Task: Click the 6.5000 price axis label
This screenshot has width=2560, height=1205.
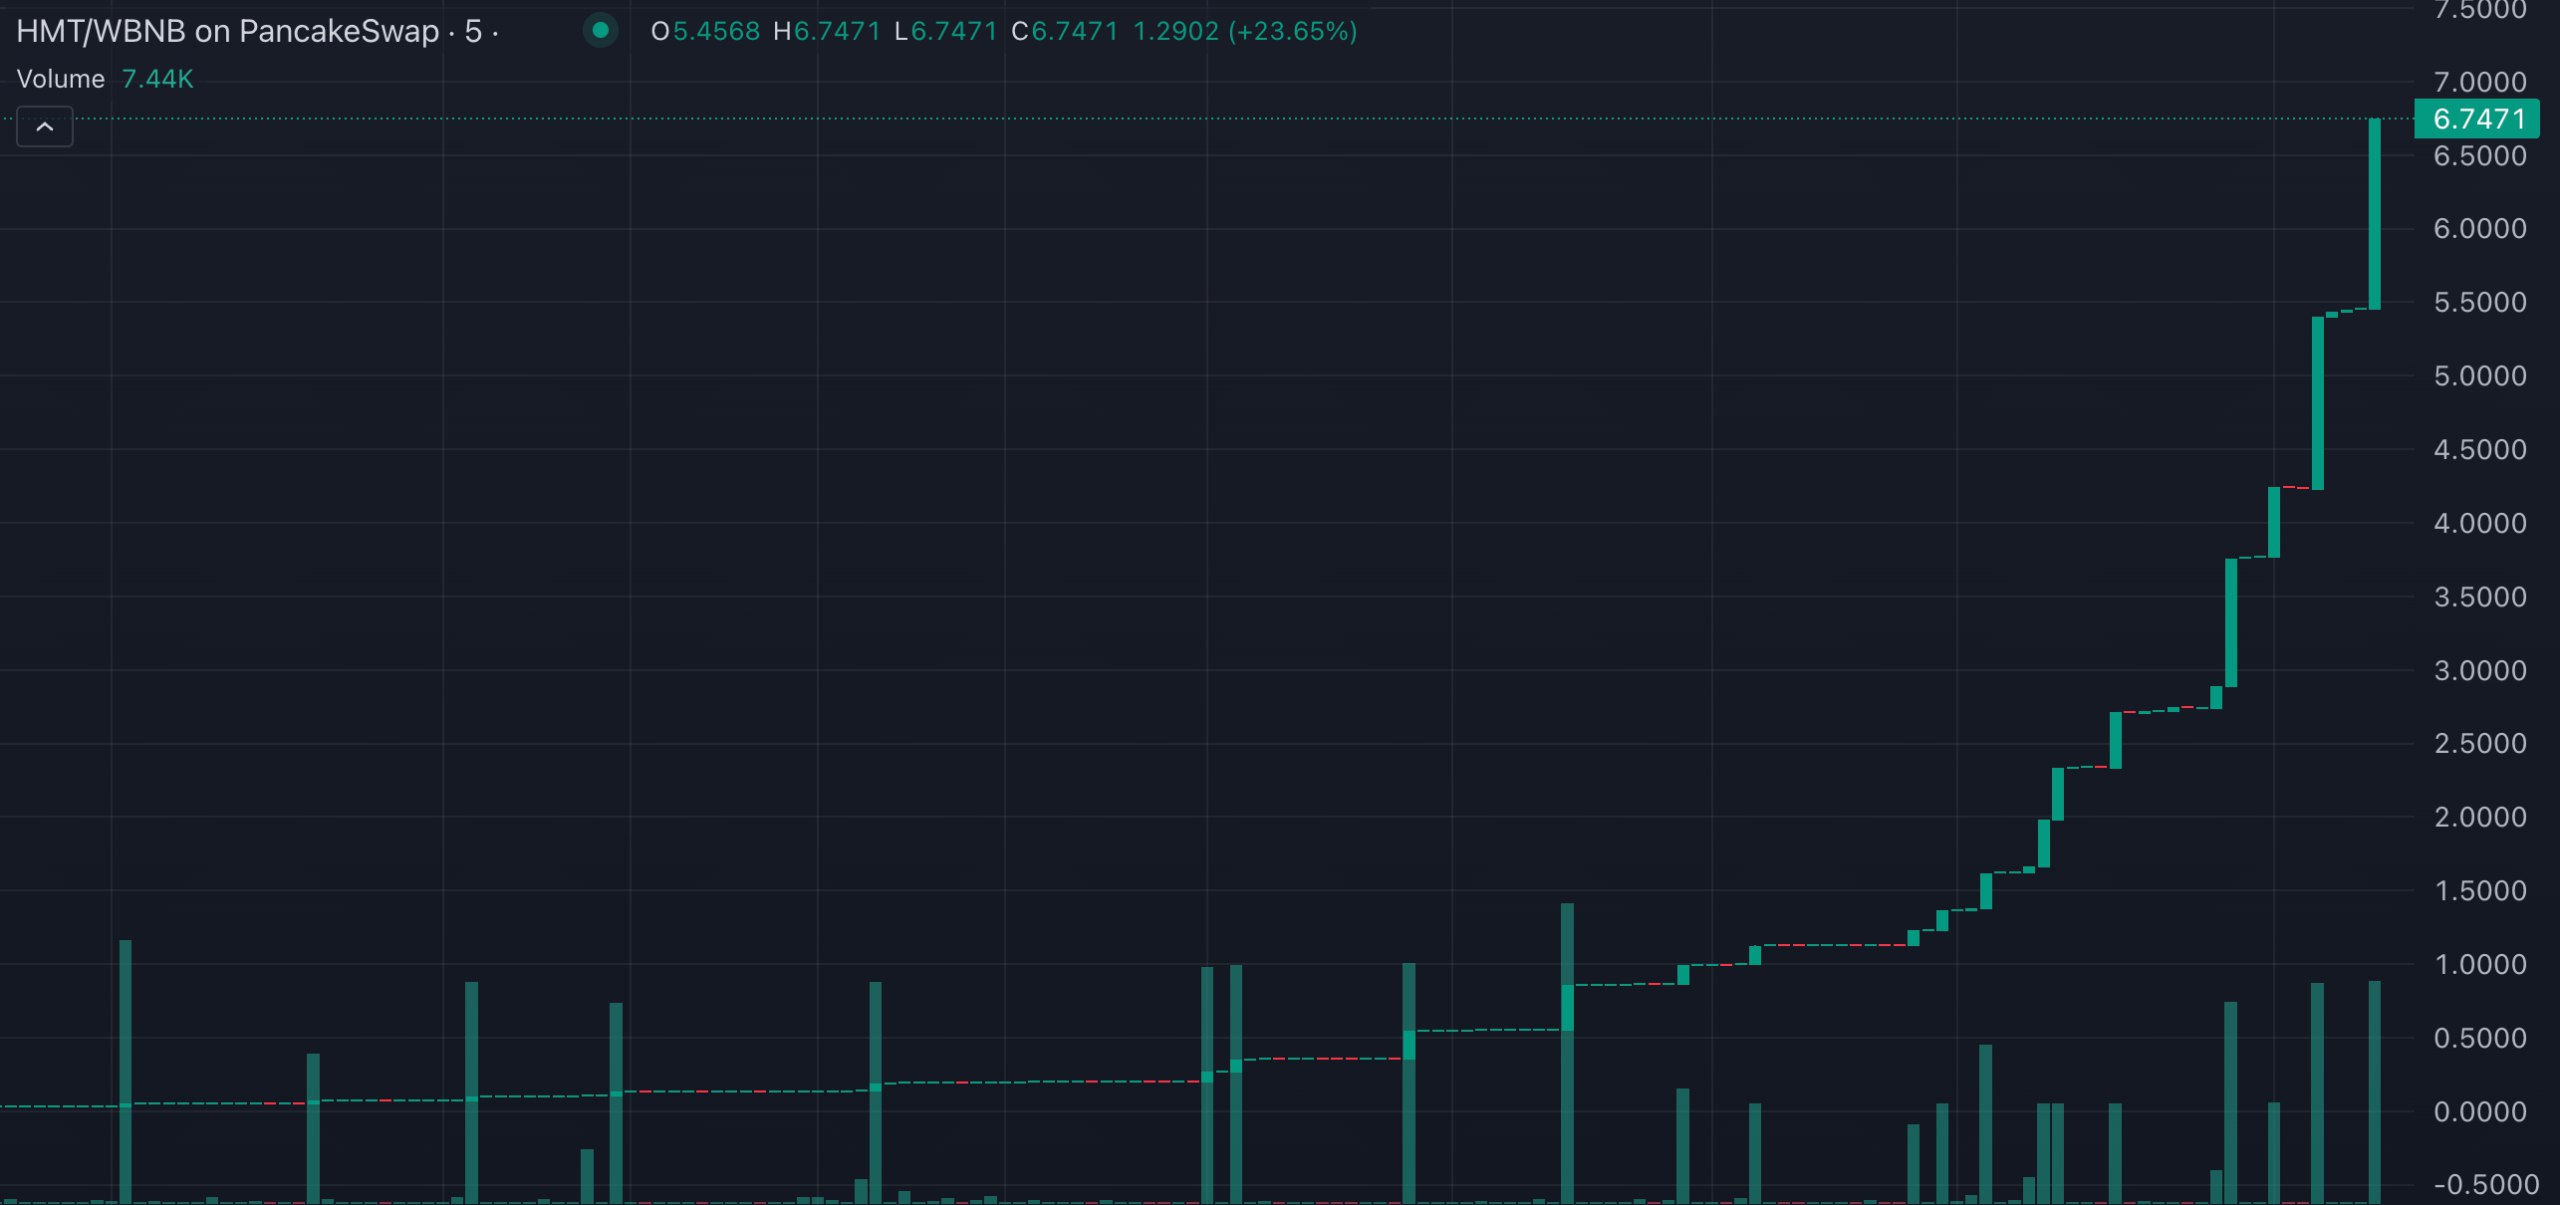Action: 2480,156
